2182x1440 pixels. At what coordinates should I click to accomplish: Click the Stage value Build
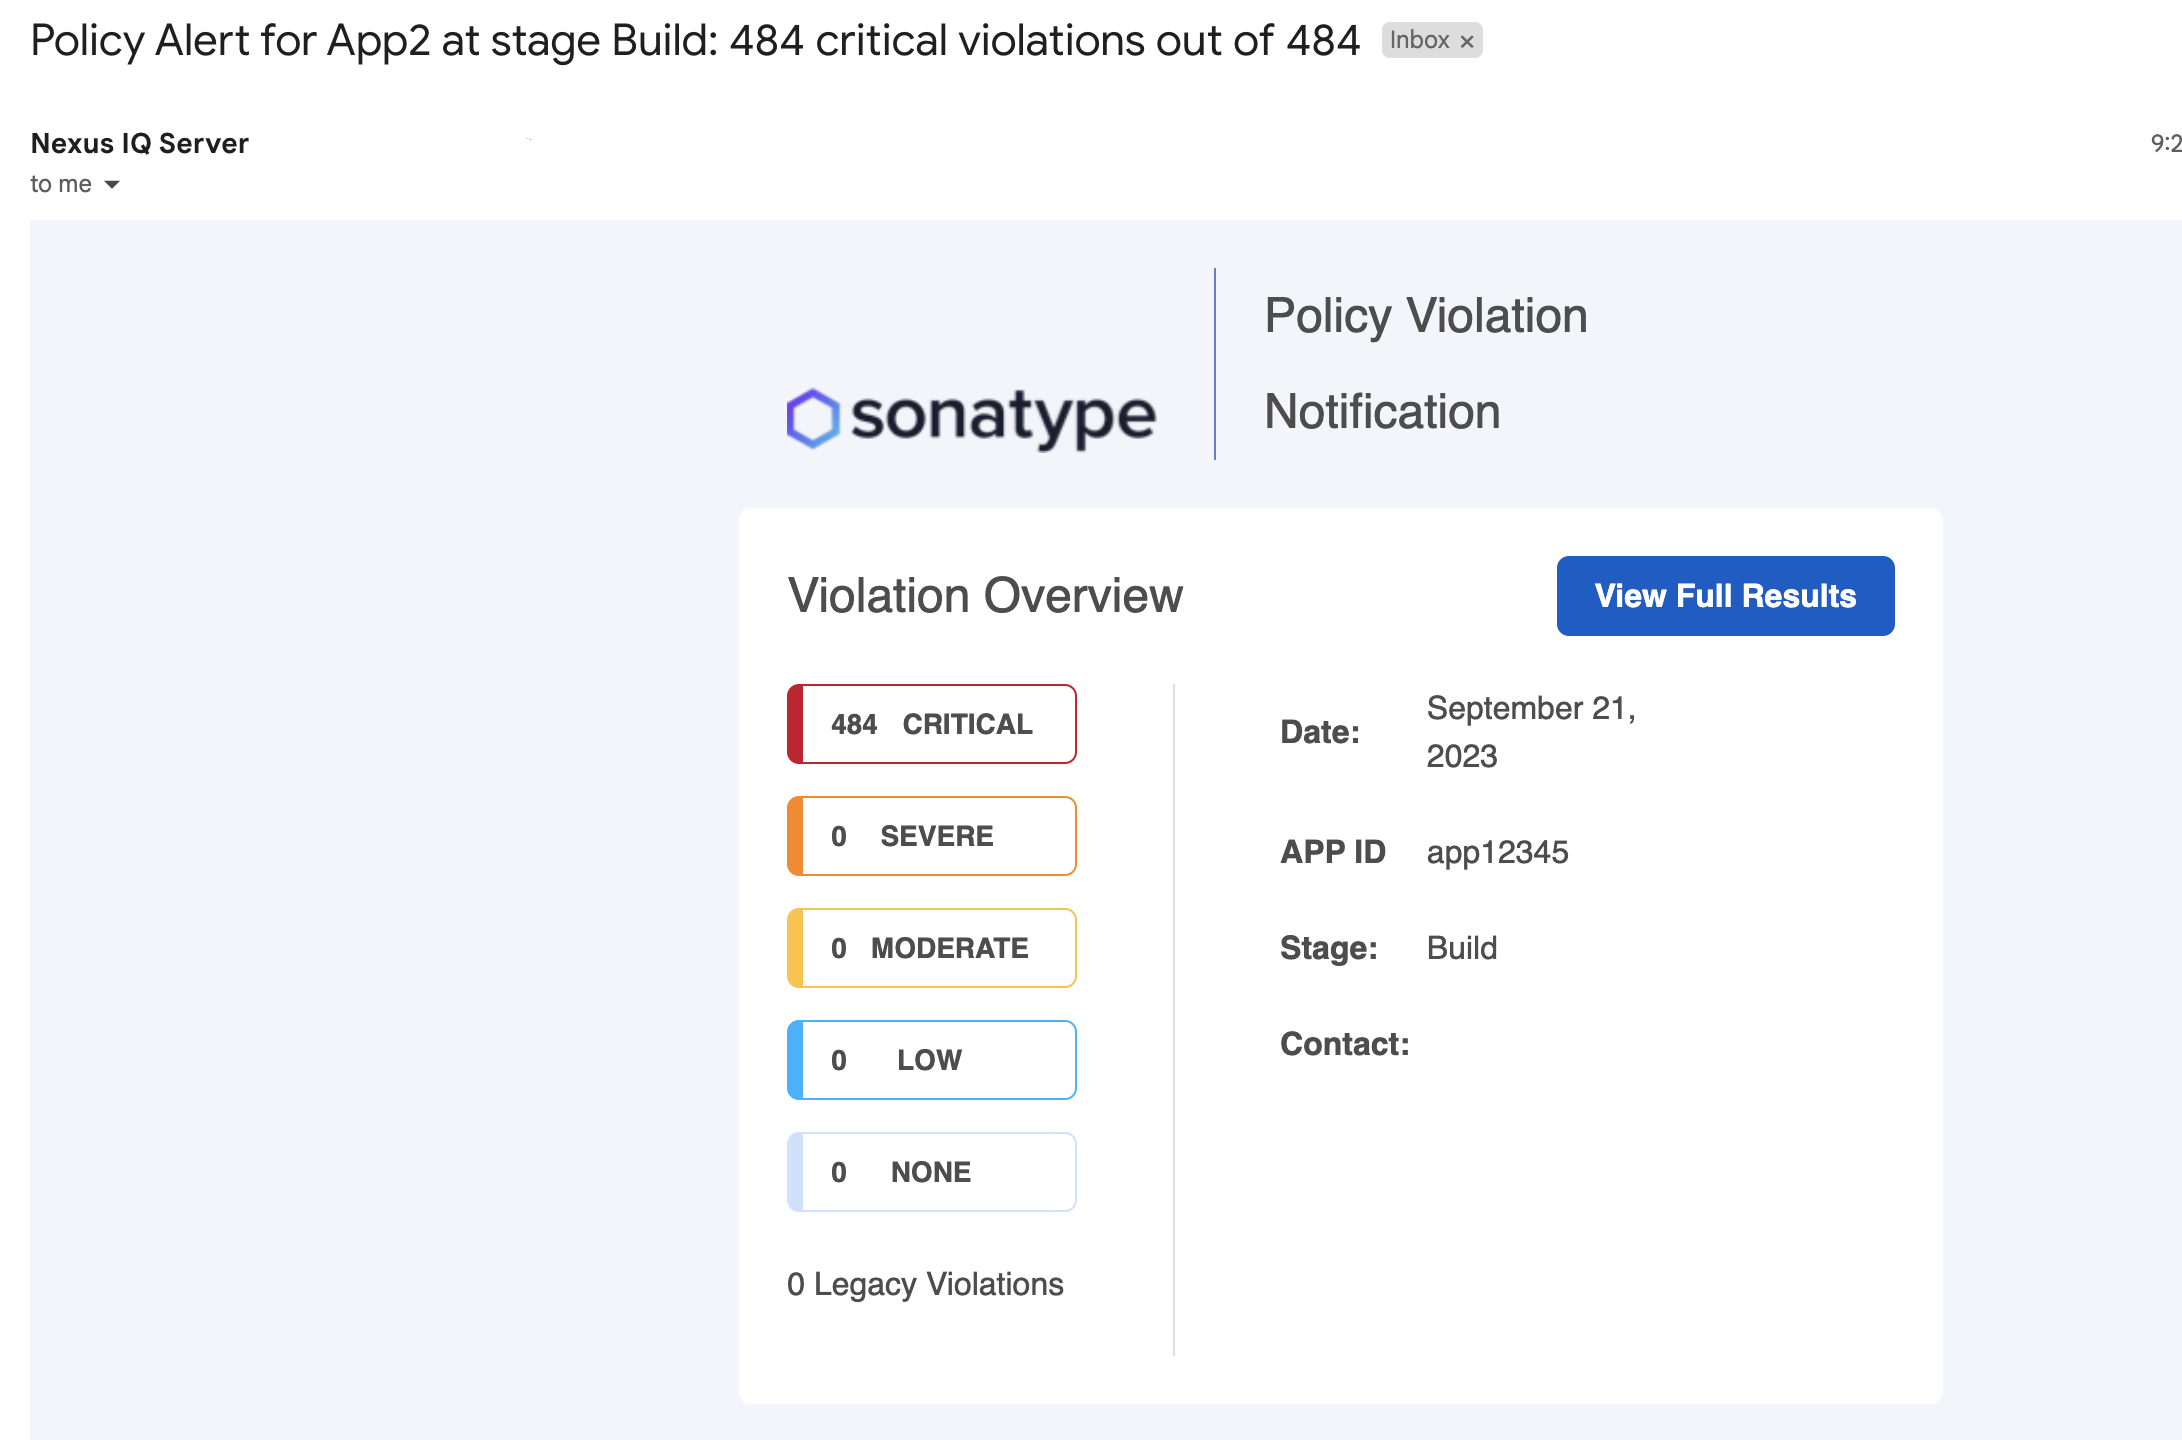click(x=1461, y=948)
